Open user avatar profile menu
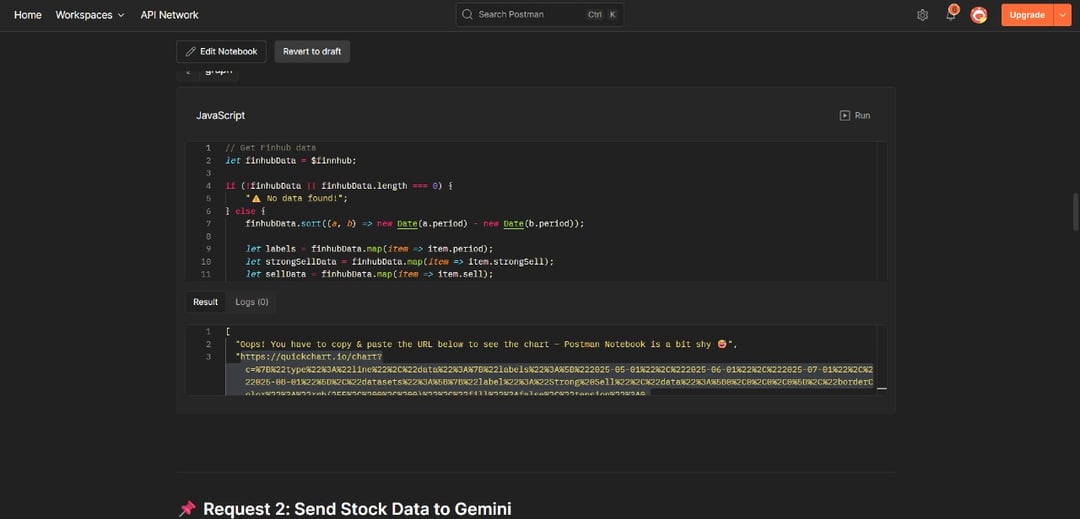This screenshot has height=519, width=1080. [979, 14]
